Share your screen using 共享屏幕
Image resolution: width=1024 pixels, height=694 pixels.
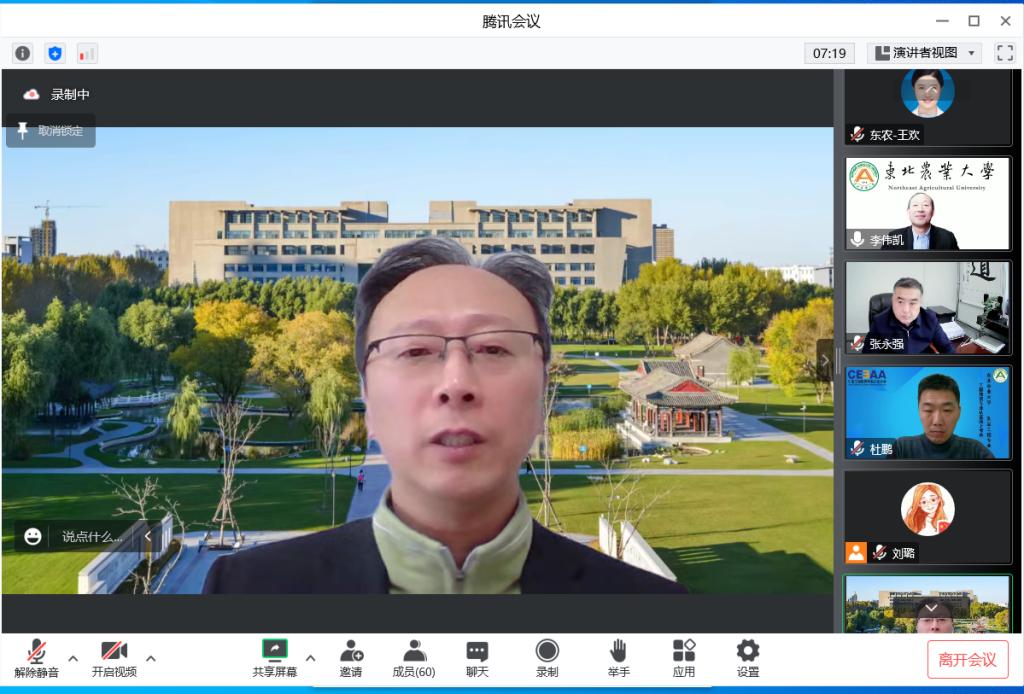click(x=274, y=657)
